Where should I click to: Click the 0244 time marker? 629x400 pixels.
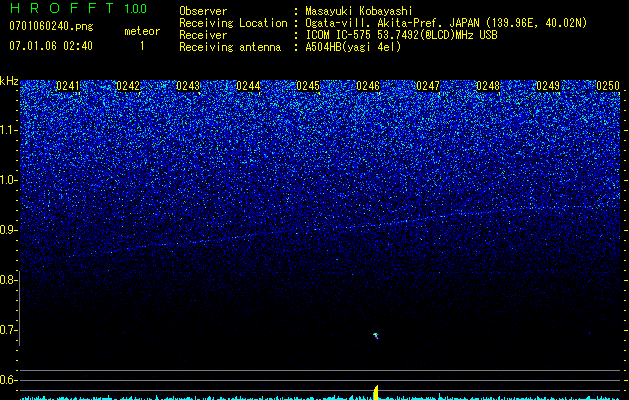pyautogui.click(x=248, y=86)
